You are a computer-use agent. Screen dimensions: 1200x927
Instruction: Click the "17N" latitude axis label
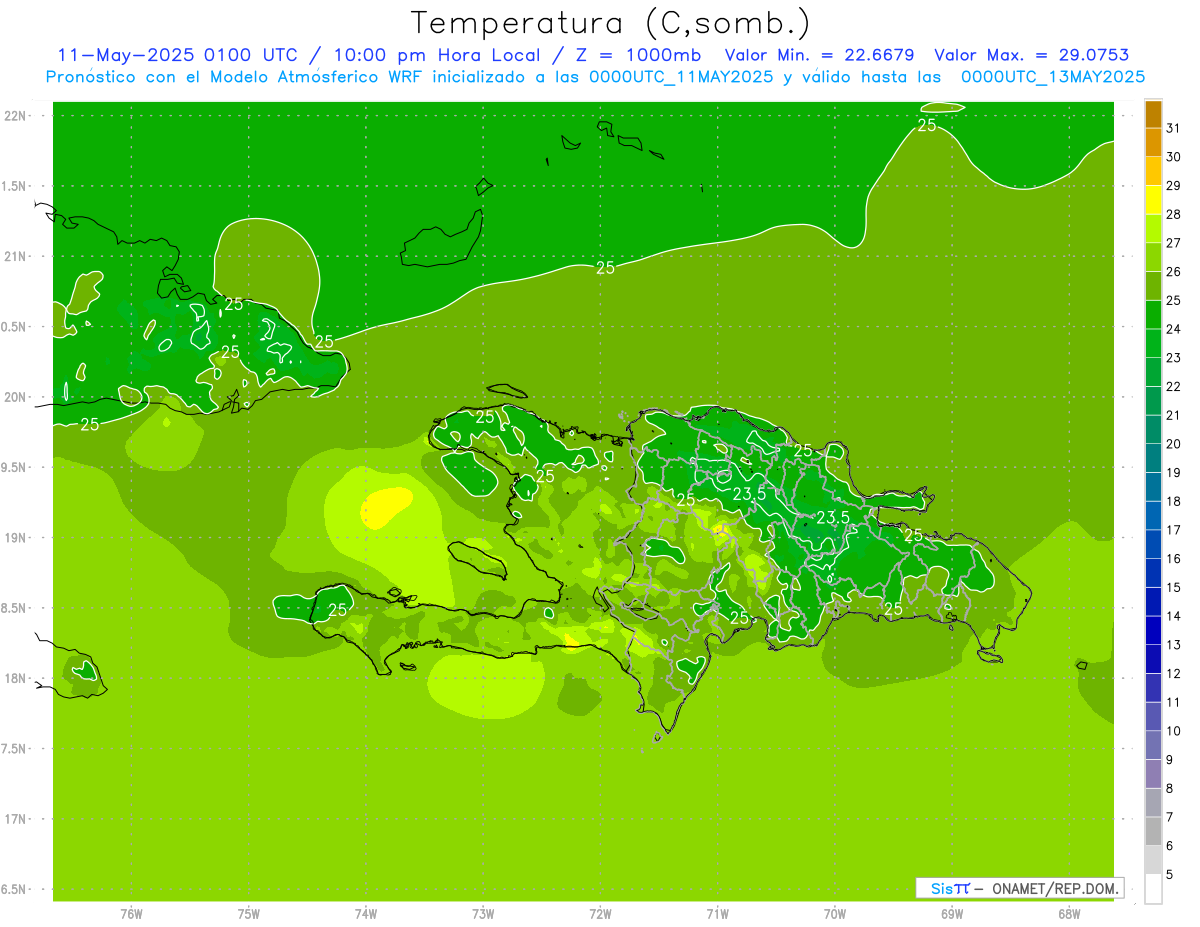(x=16, y=819)
